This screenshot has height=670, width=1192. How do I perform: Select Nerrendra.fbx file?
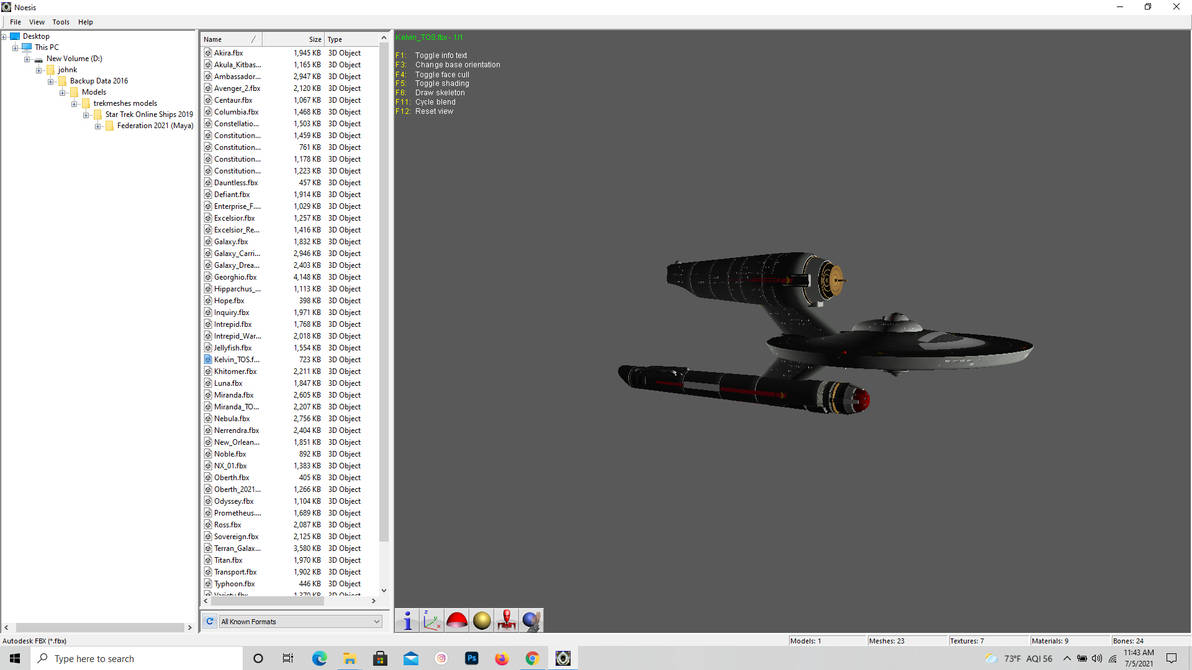[236, 430]
